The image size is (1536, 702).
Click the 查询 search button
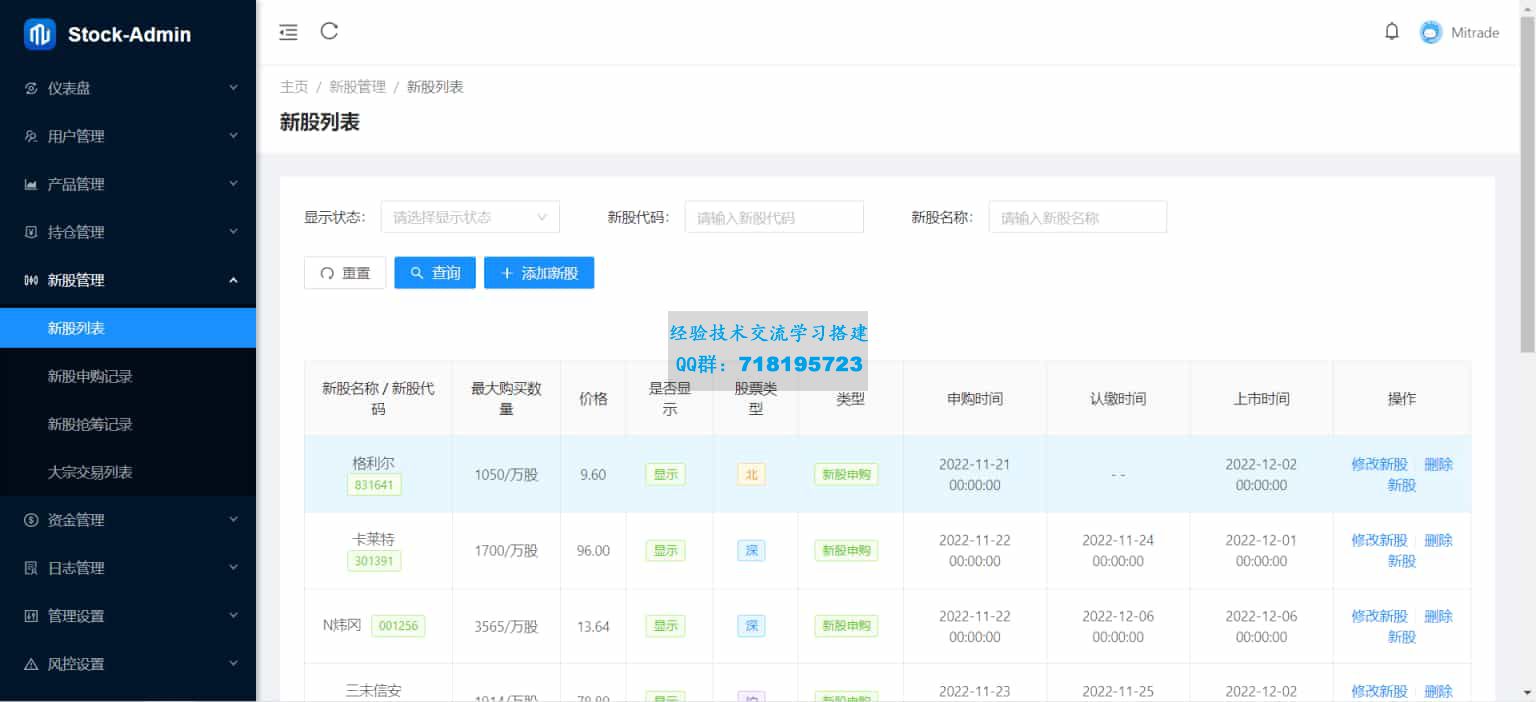tap(435, 273)
